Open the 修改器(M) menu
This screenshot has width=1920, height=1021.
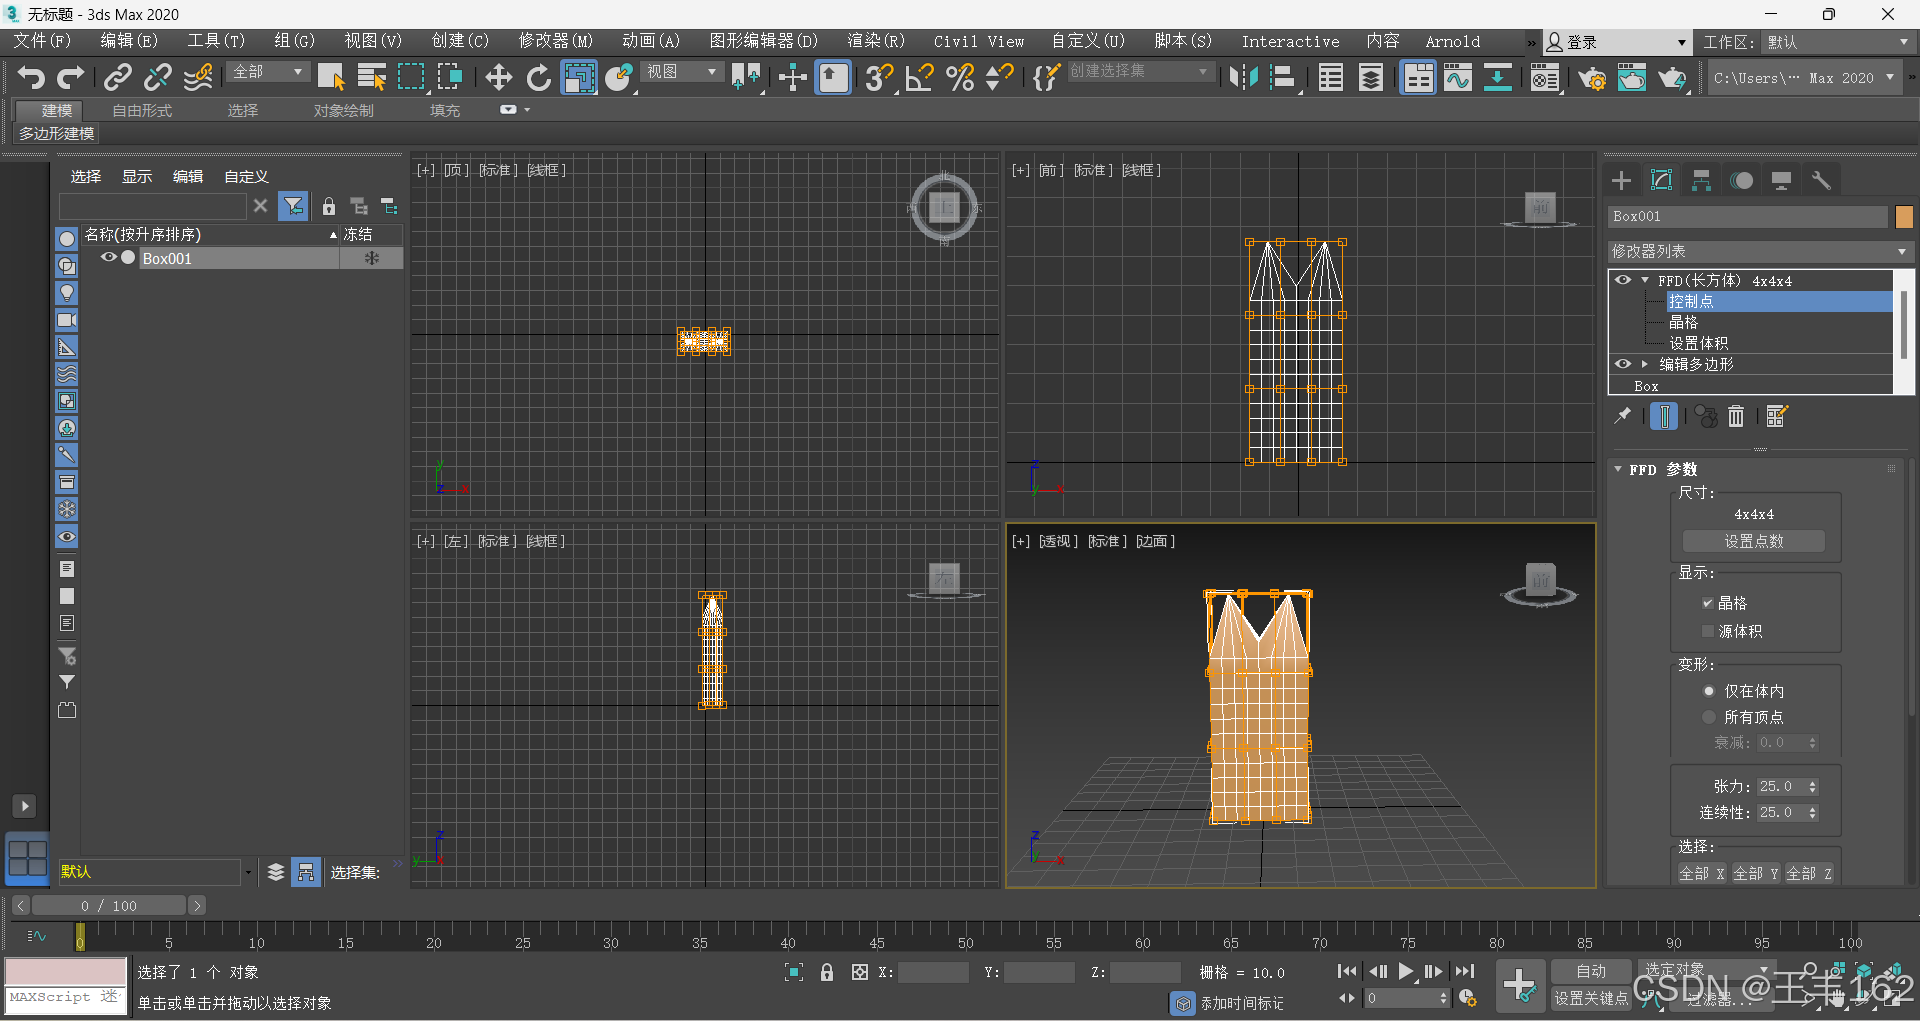coord(555,41)
